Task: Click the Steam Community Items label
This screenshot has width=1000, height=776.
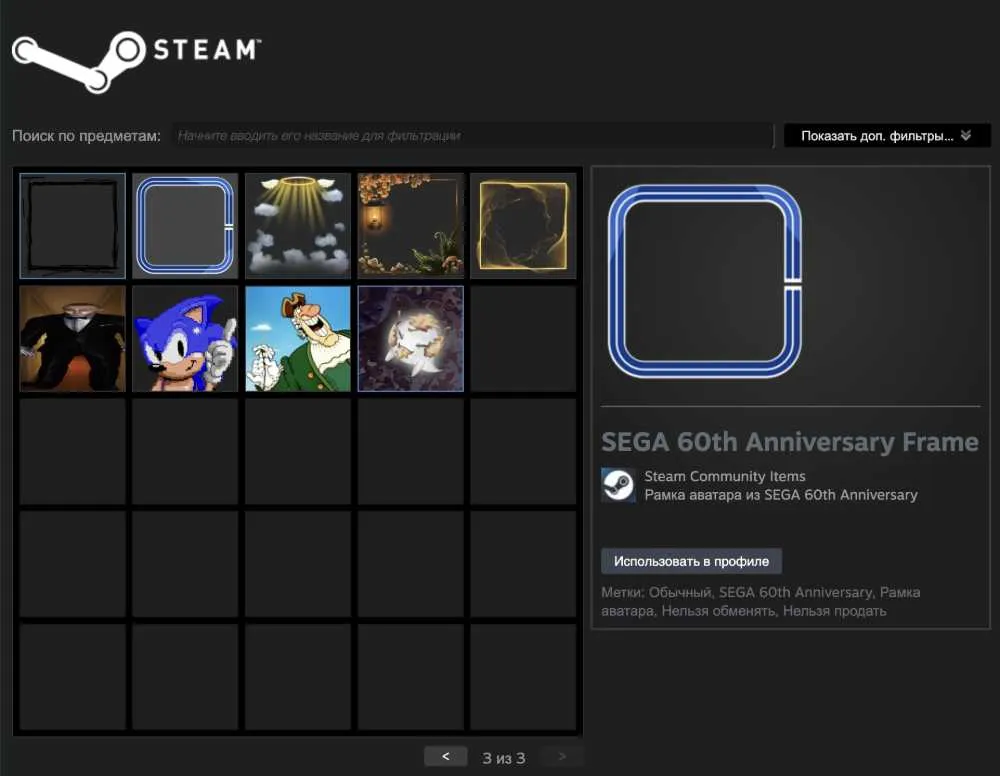Action: tap(724, 476)
